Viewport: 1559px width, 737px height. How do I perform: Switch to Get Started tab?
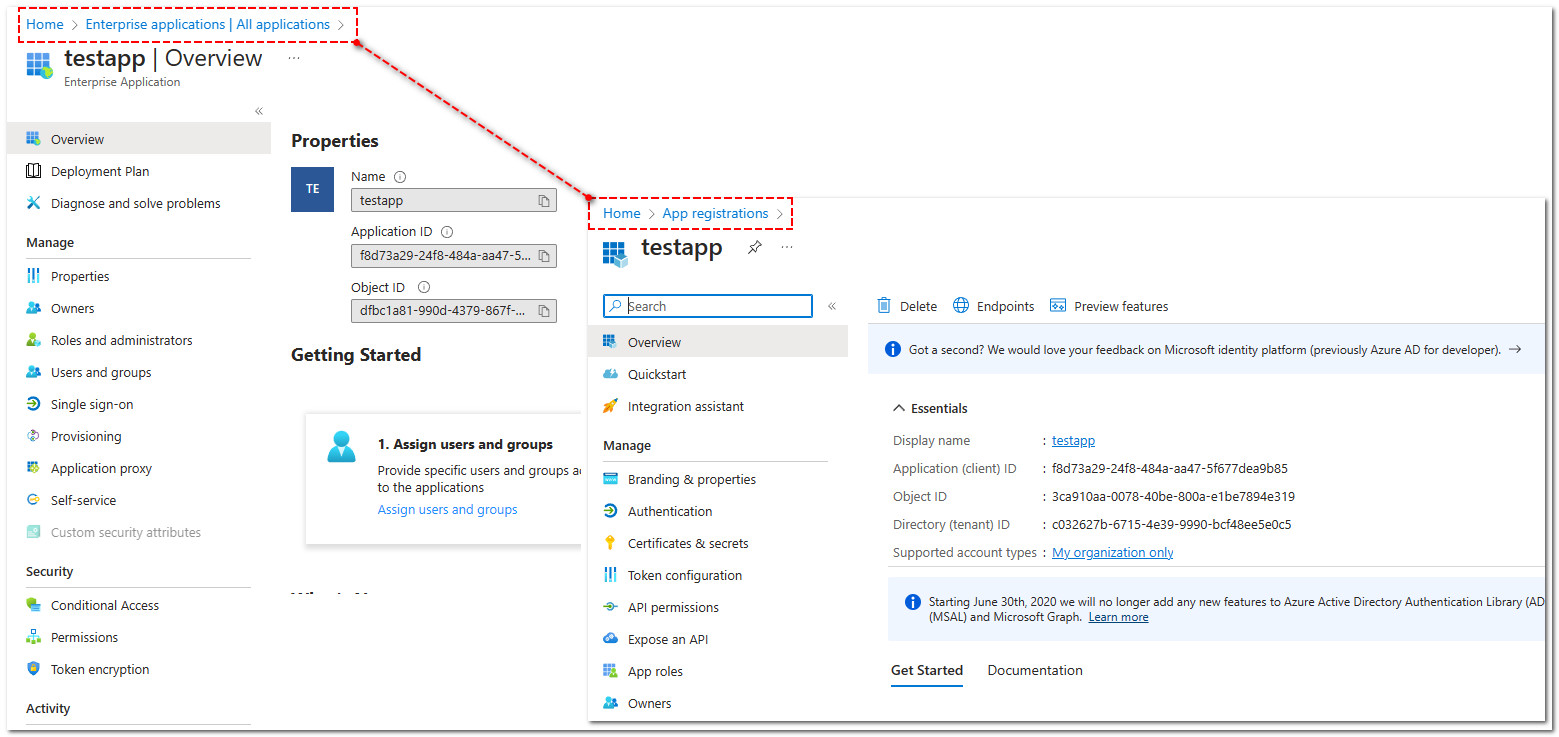click(927, 670)
